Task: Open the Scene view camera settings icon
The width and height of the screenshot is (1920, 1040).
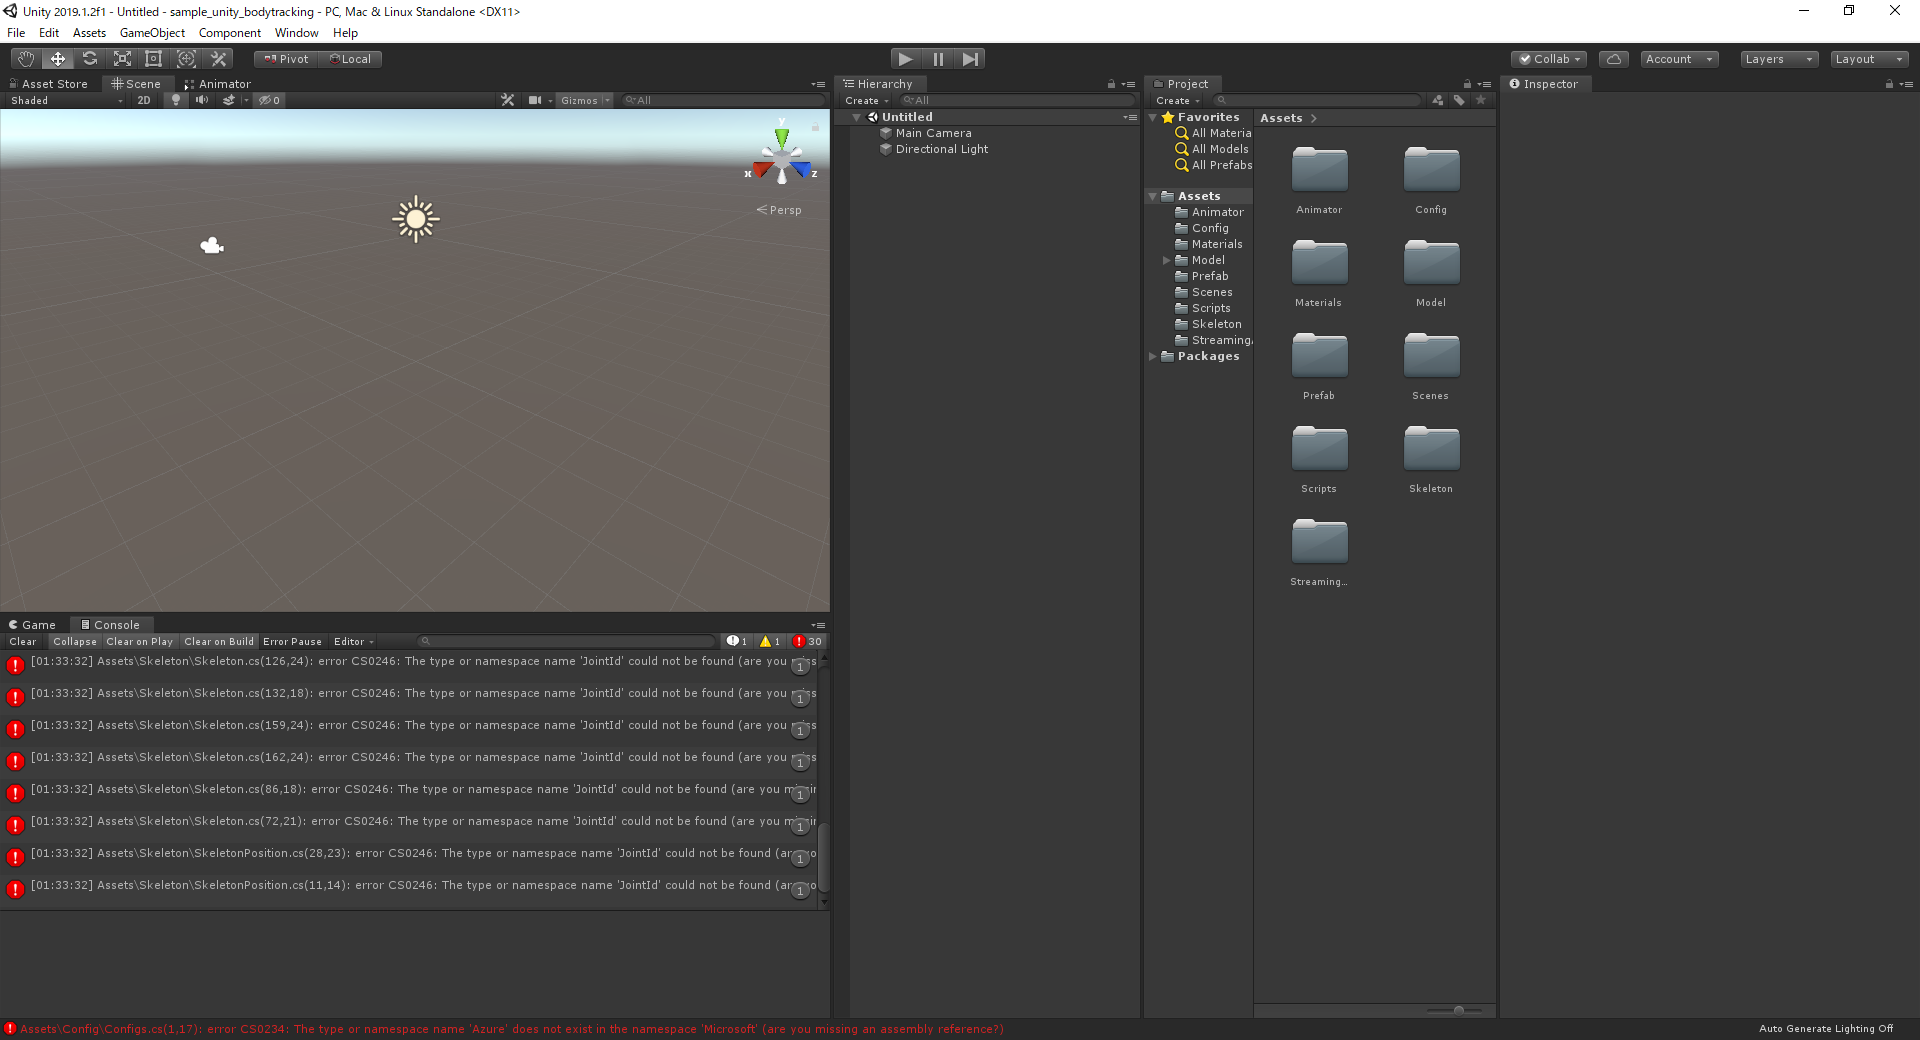Action: pyautogui.click(x=536, y=100)
